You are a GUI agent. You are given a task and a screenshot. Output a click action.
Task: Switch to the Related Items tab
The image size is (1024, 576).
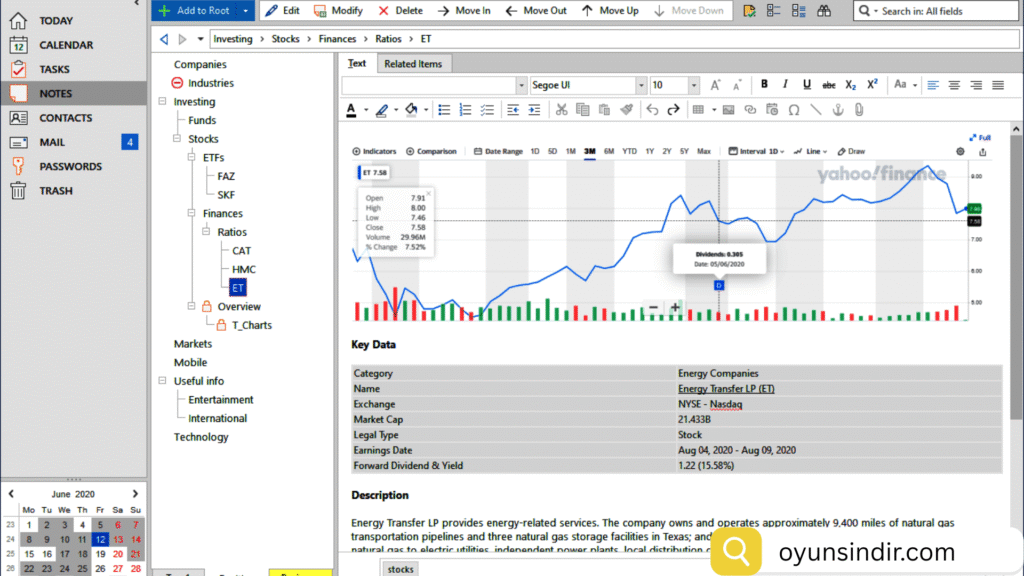pyautogui.click(x=412, y=64)
